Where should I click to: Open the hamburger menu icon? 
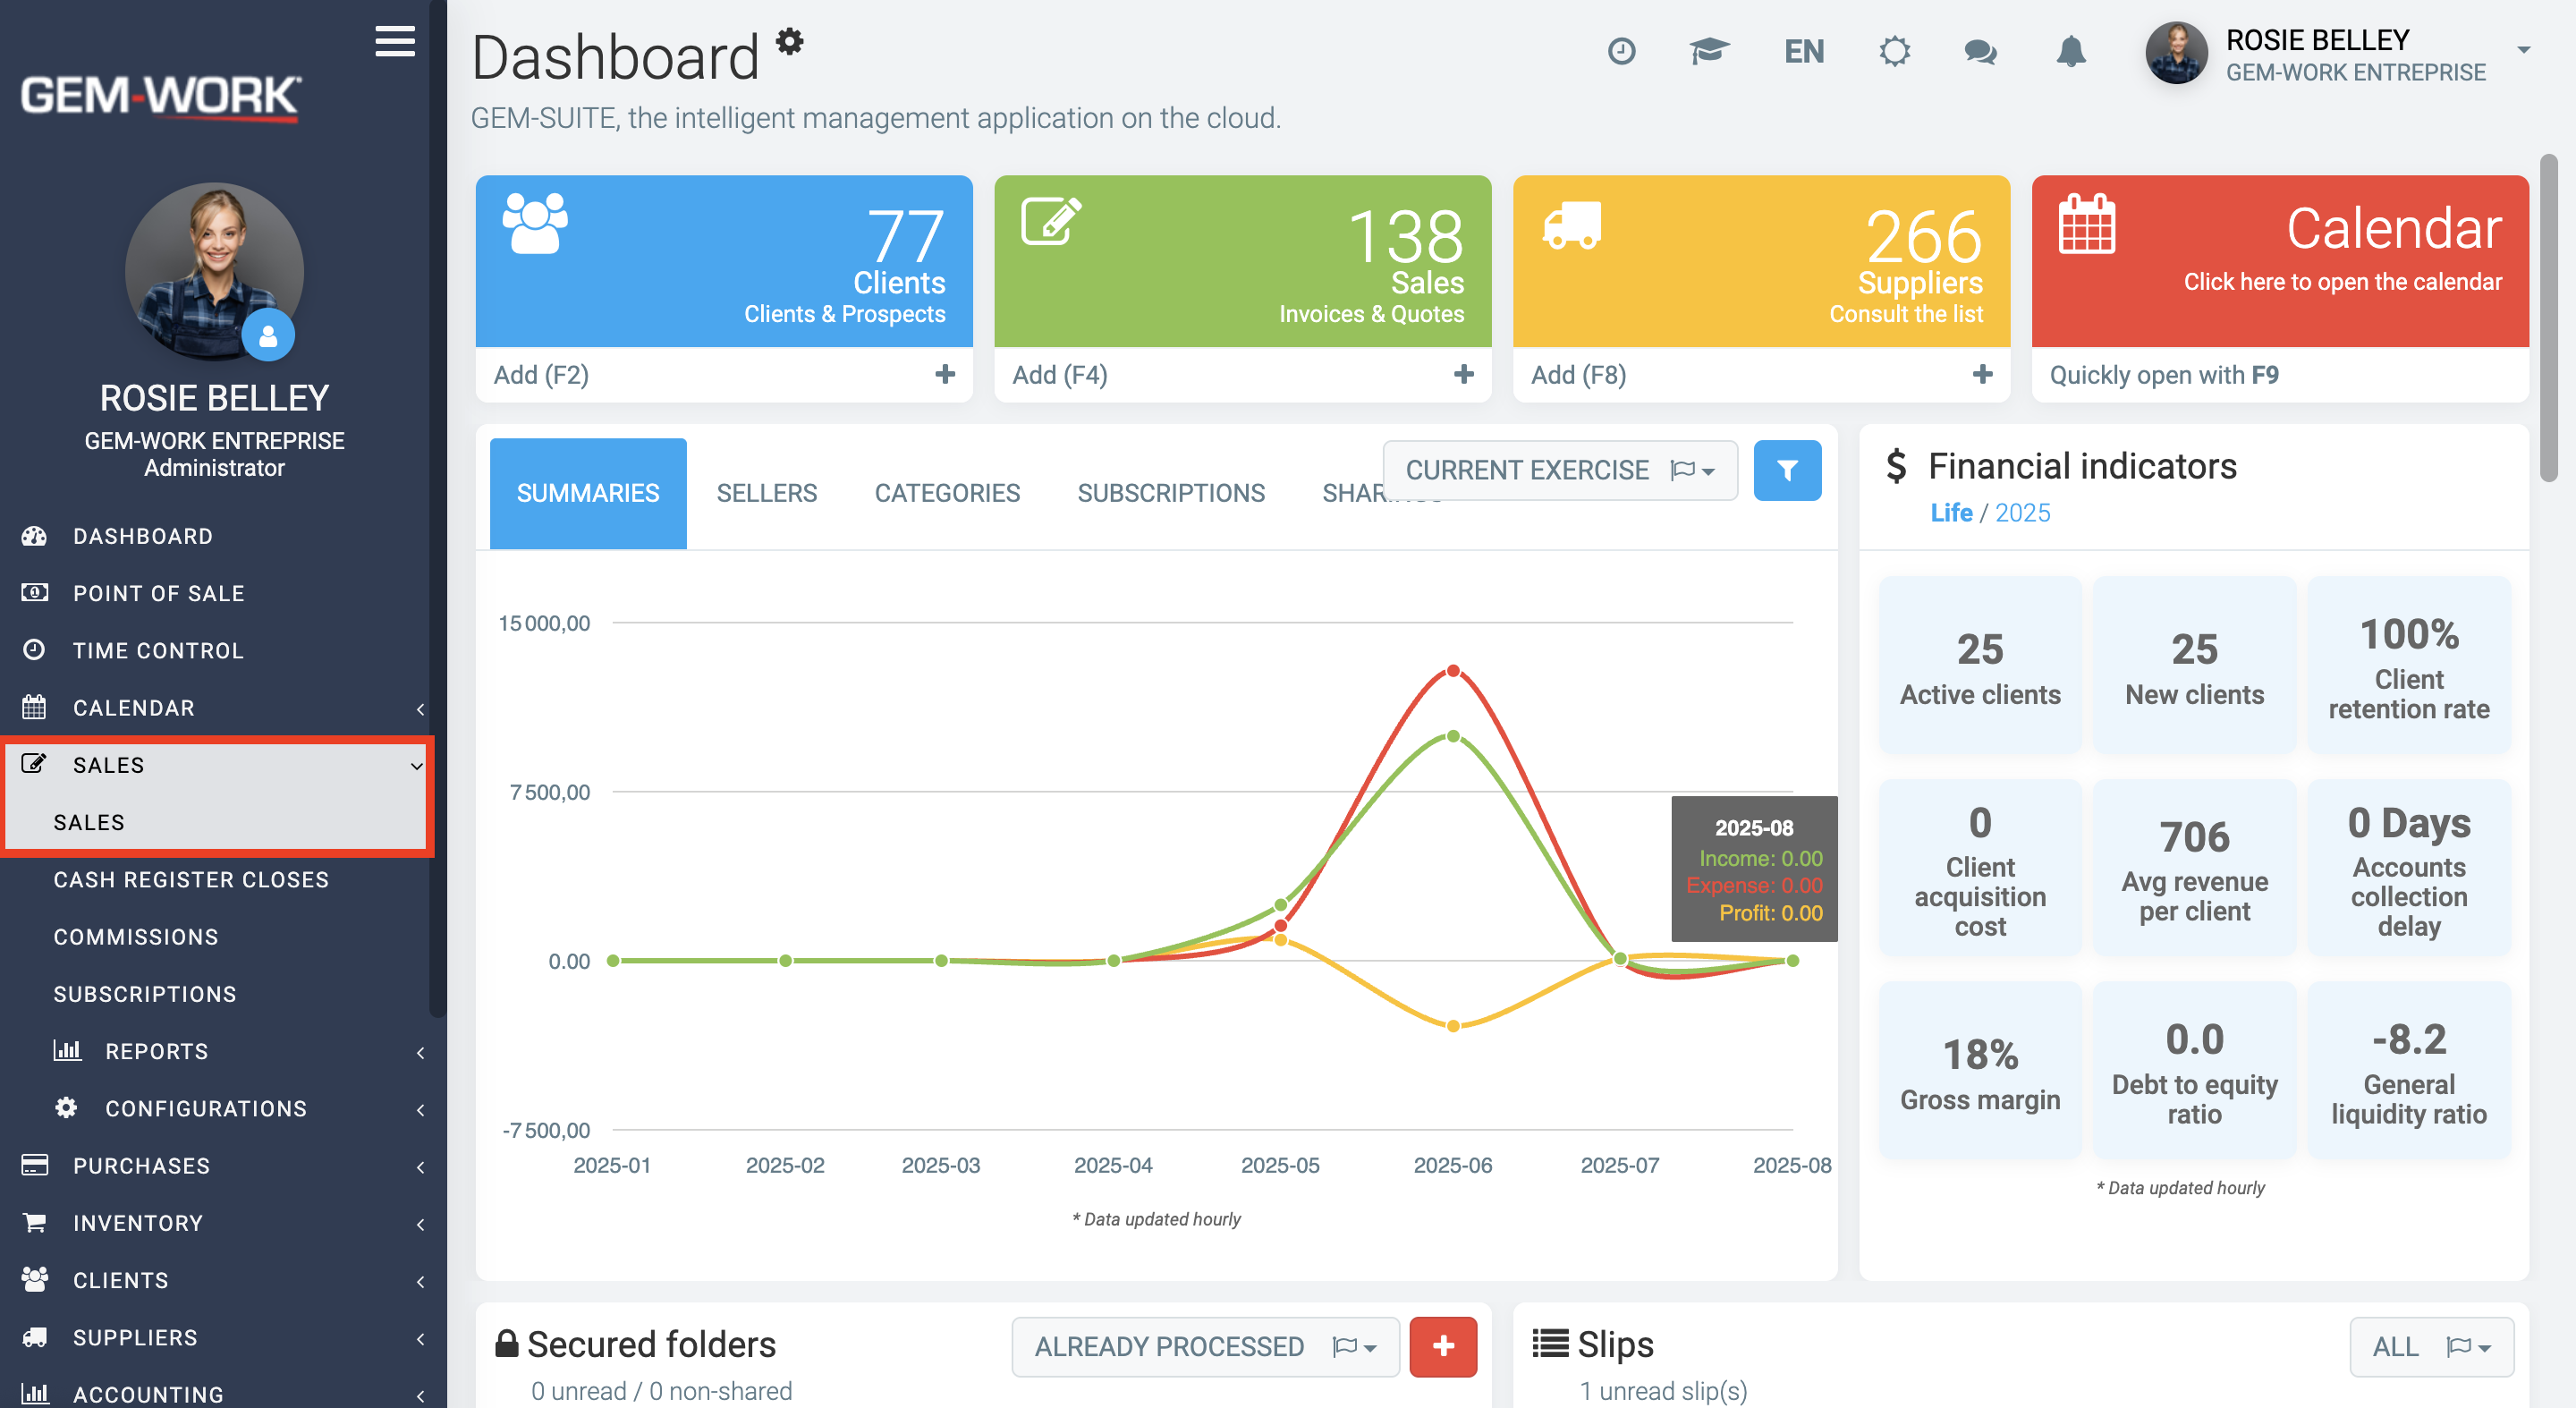395,41
